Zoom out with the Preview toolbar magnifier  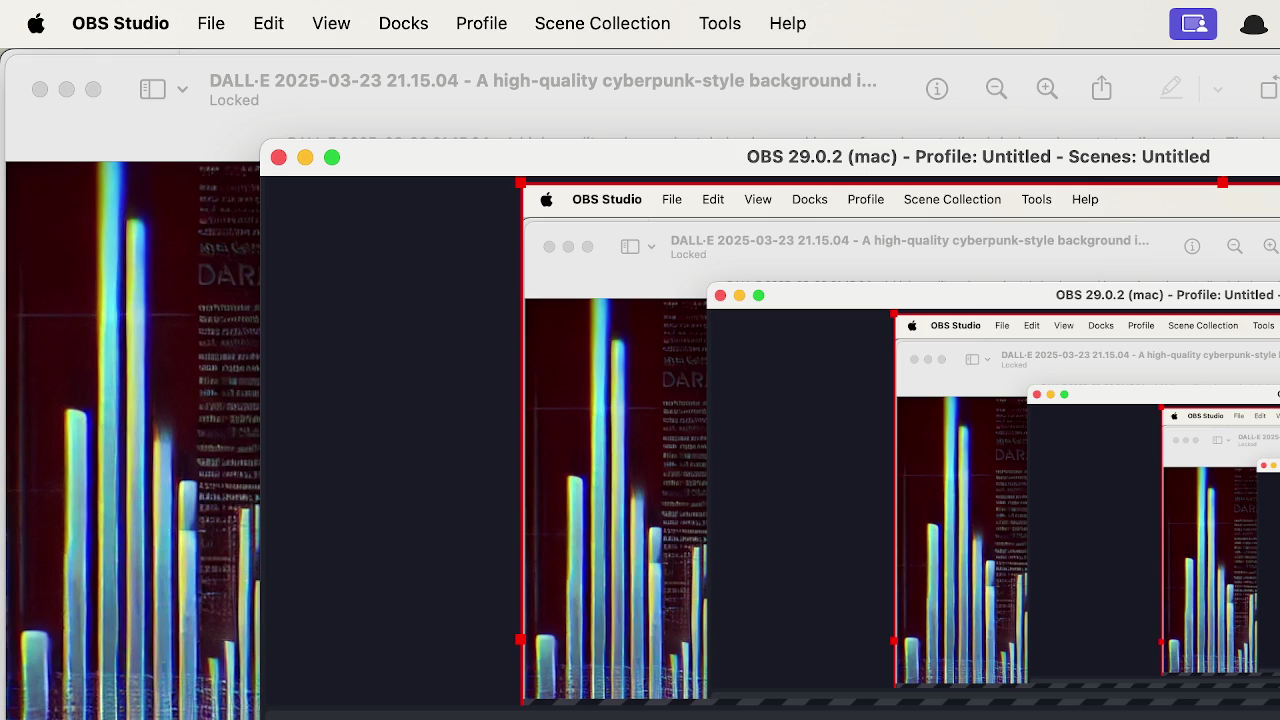(996, 89)
